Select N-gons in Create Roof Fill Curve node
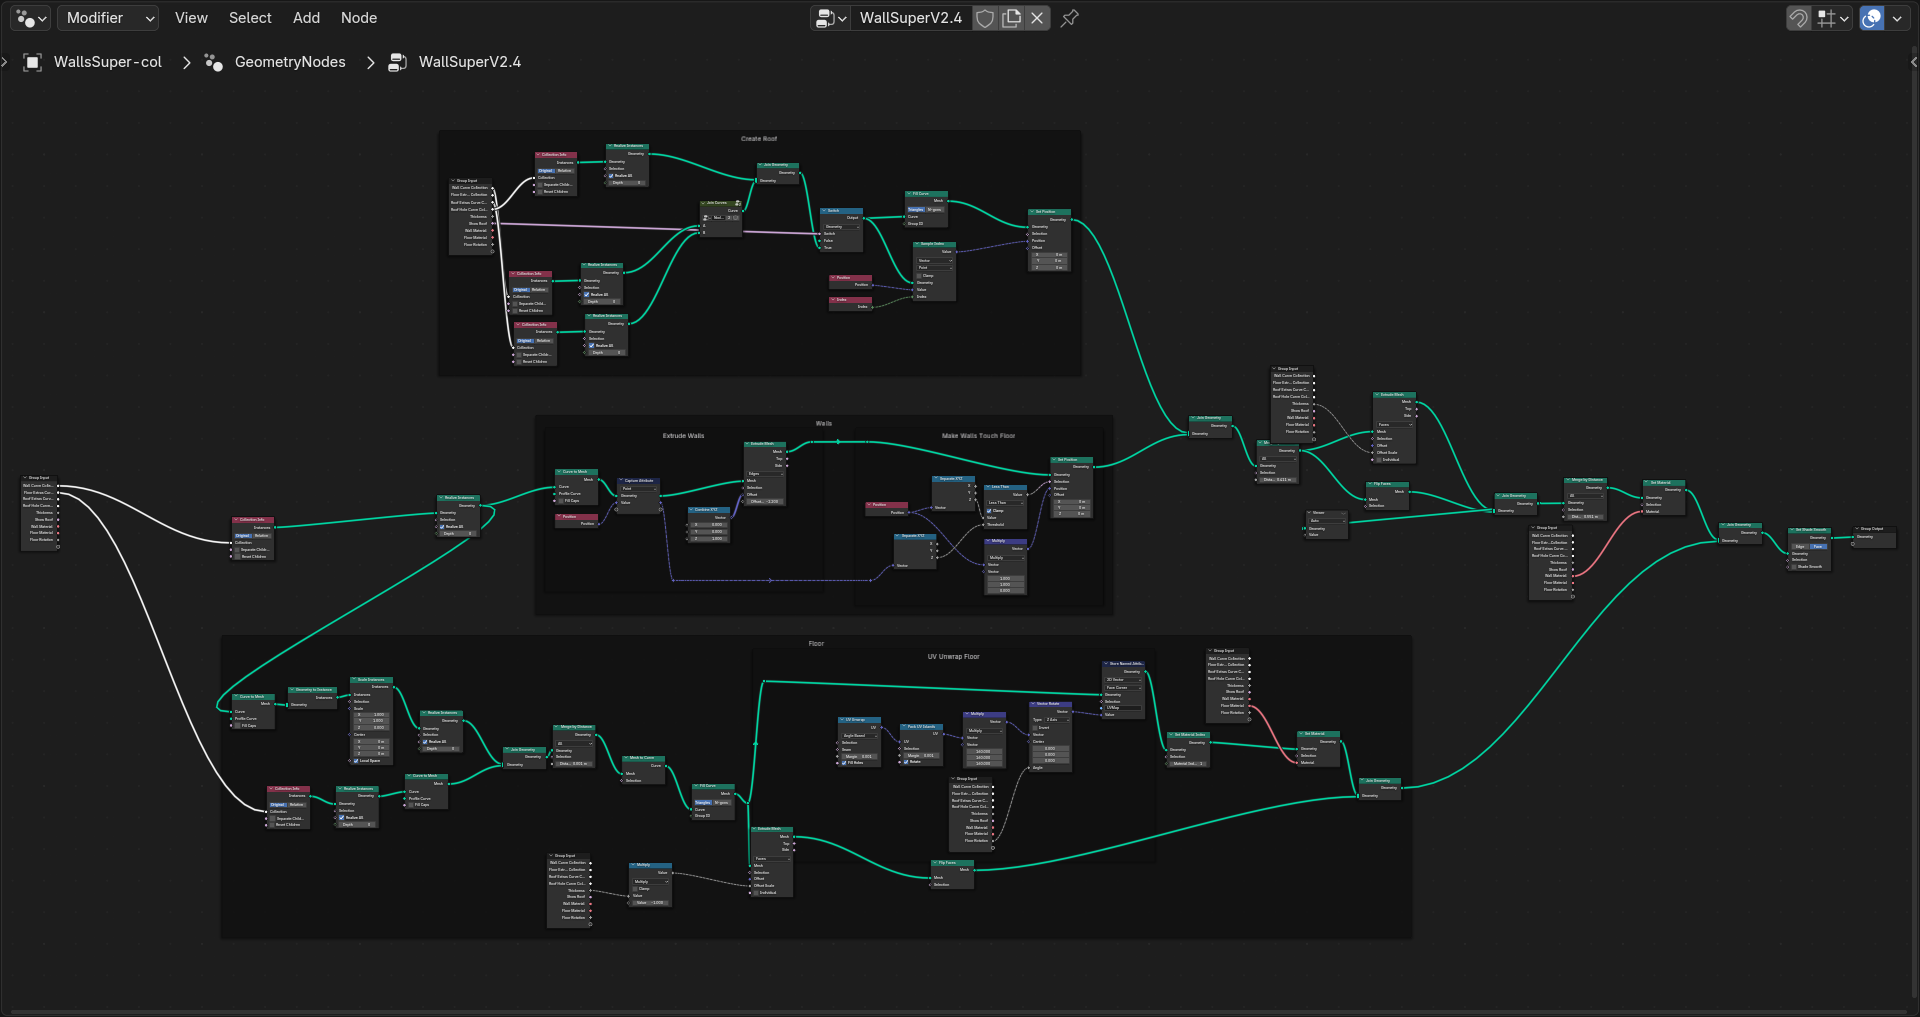1920x1017 pixels. coord(935,210)
